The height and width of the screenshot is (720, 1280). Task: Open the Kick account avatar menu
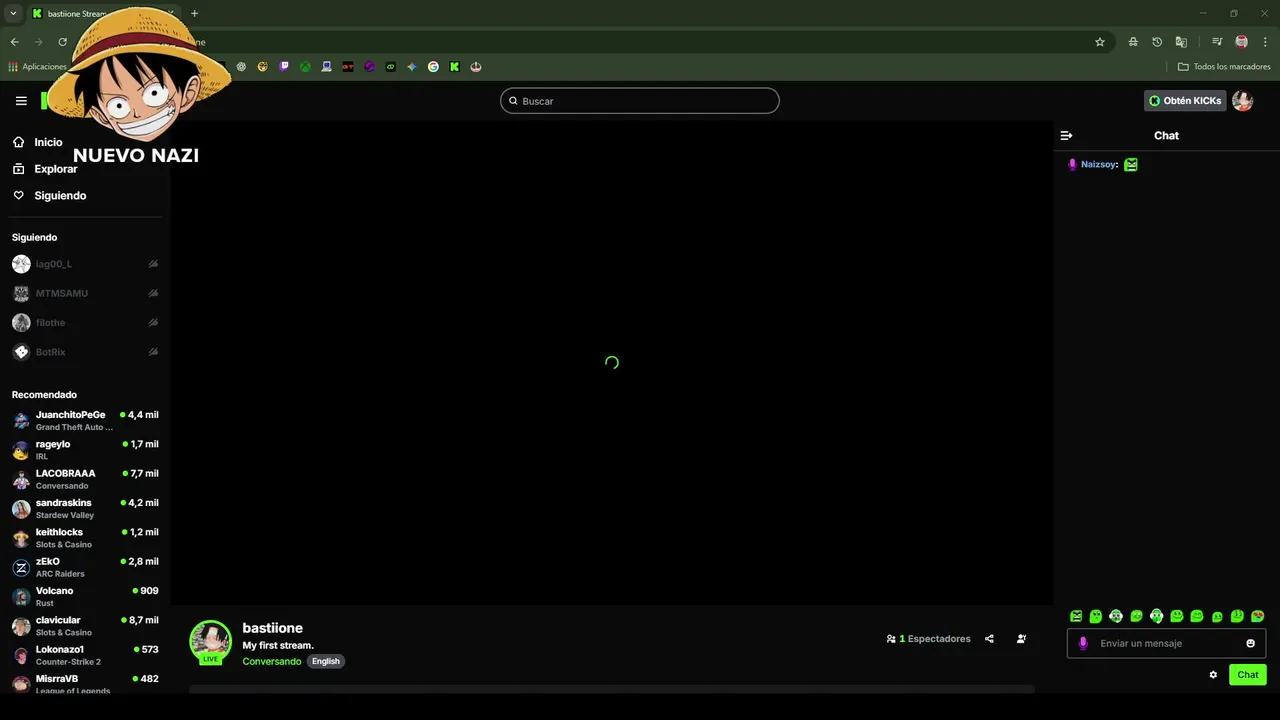coord(1243,101)
